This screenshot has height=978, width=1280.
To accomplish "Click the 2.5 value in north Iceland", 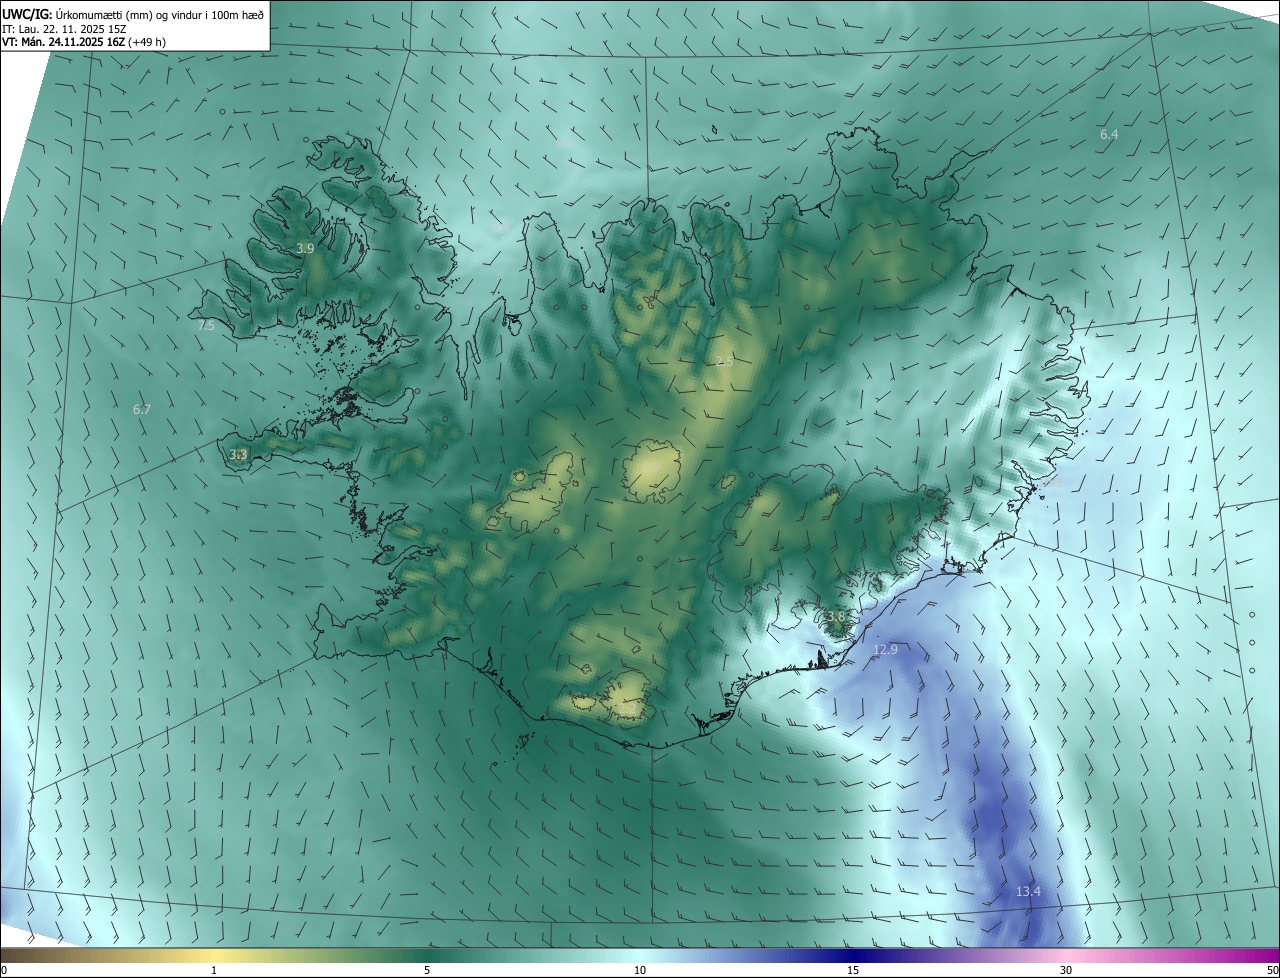I will point(725,361).
